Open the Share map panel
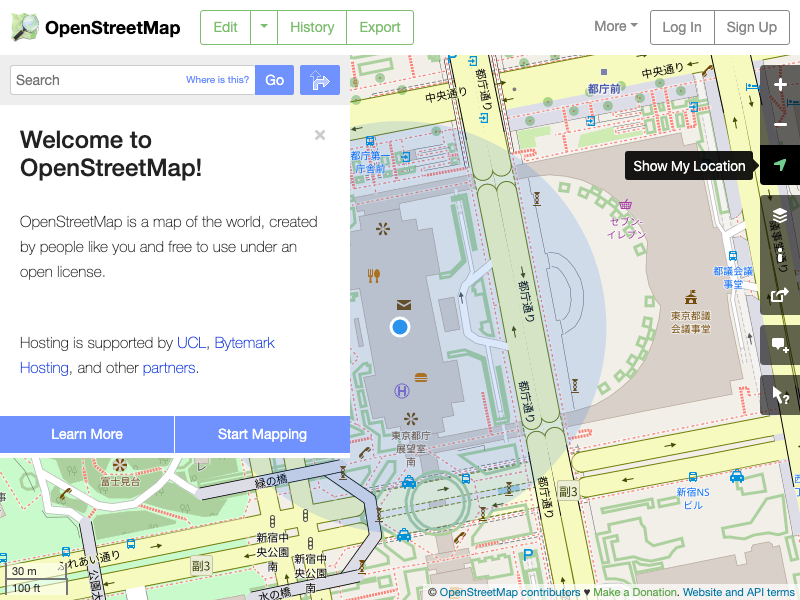Screen dimensions: 800x600 [780, 295]
